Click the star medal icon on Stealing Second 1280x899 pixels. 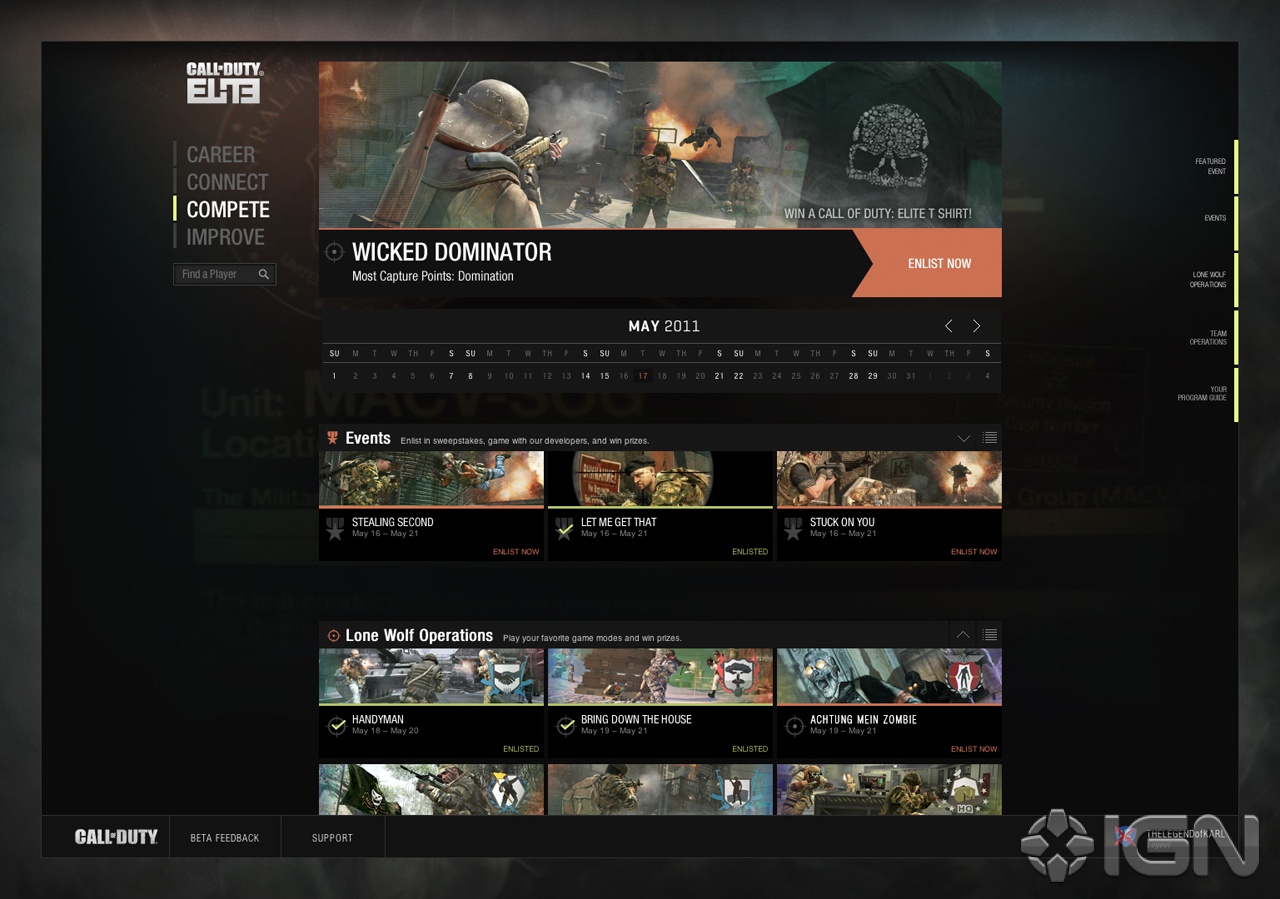(335, 529)
